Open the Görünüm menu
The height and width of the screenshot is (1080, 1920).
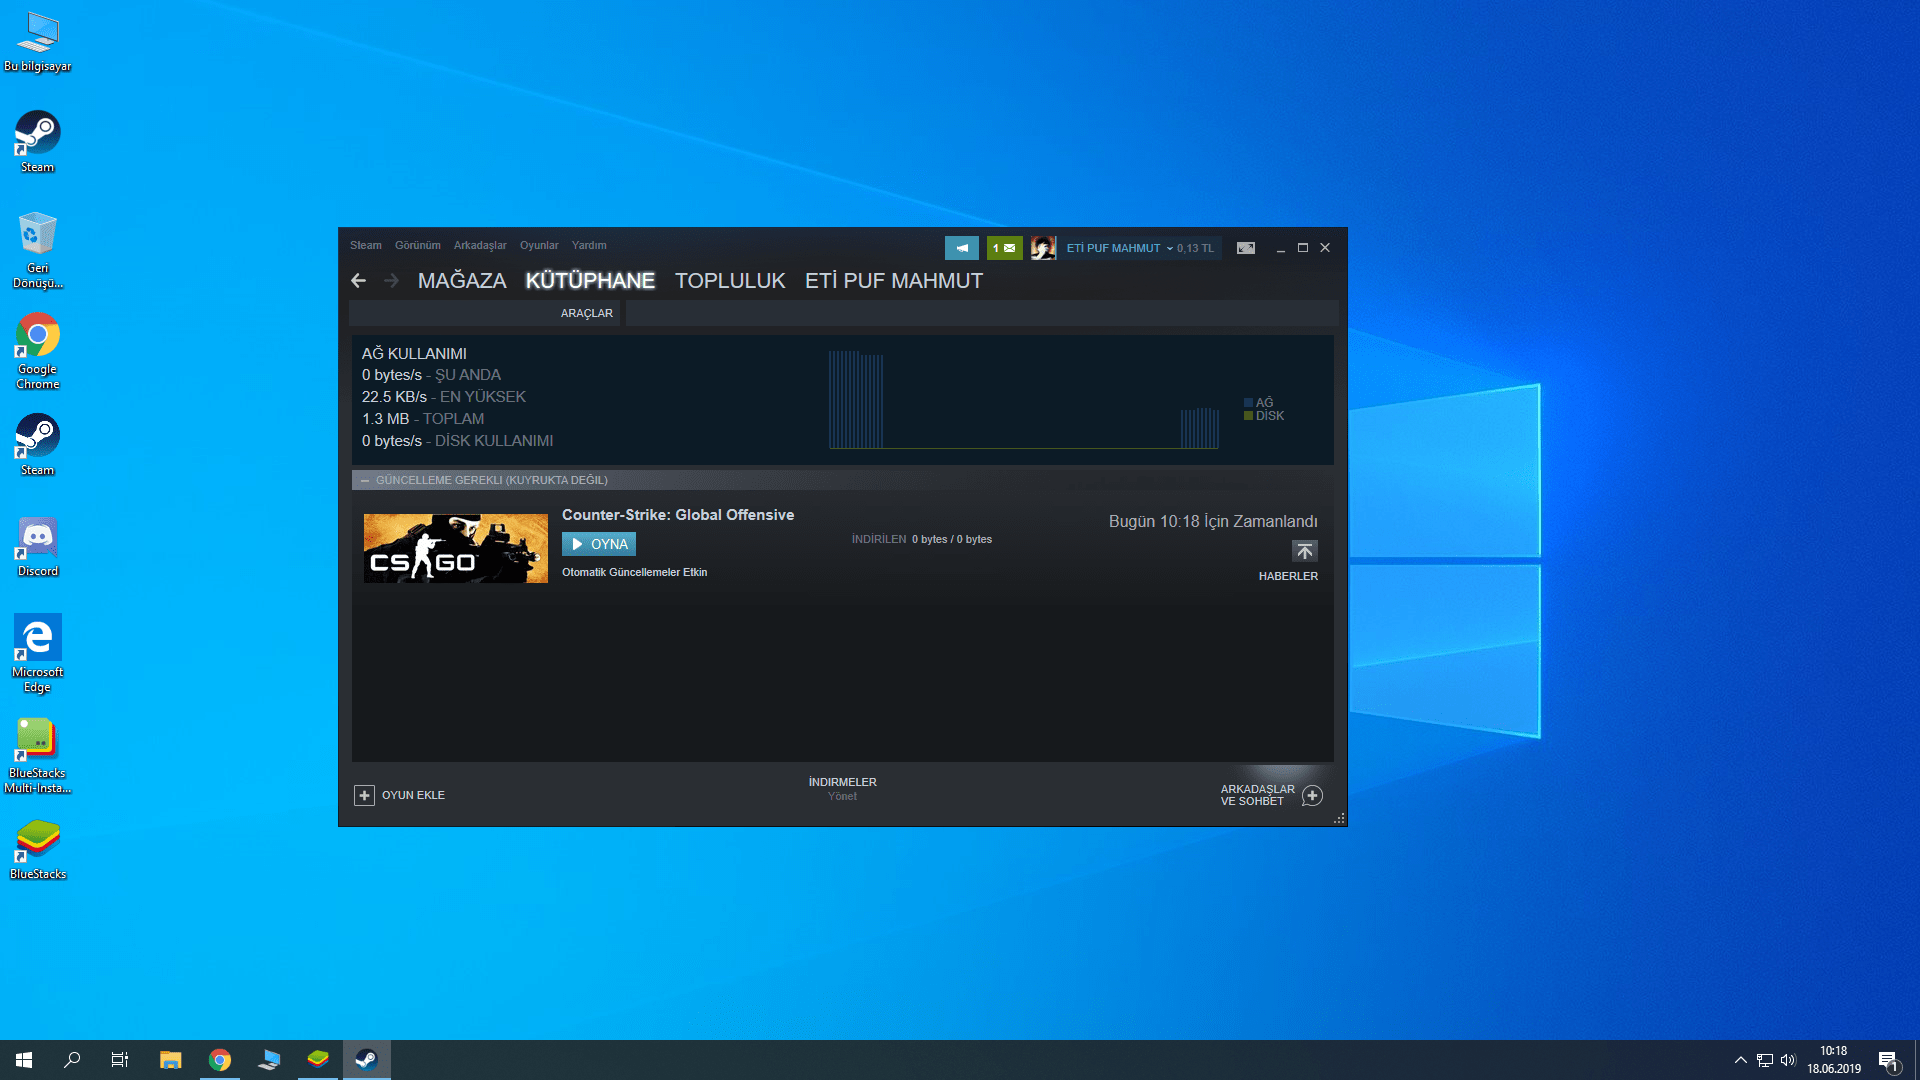point(417,245)
